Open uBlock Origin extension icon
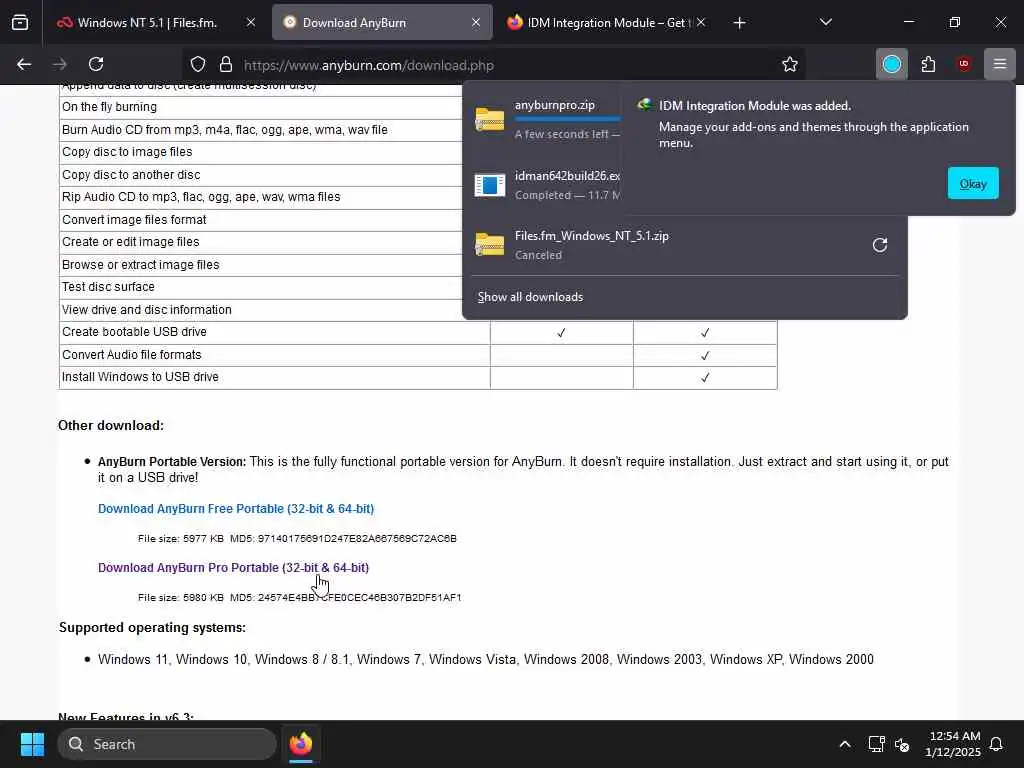This screenshot has height=768, width=1024. coord(964,64)
